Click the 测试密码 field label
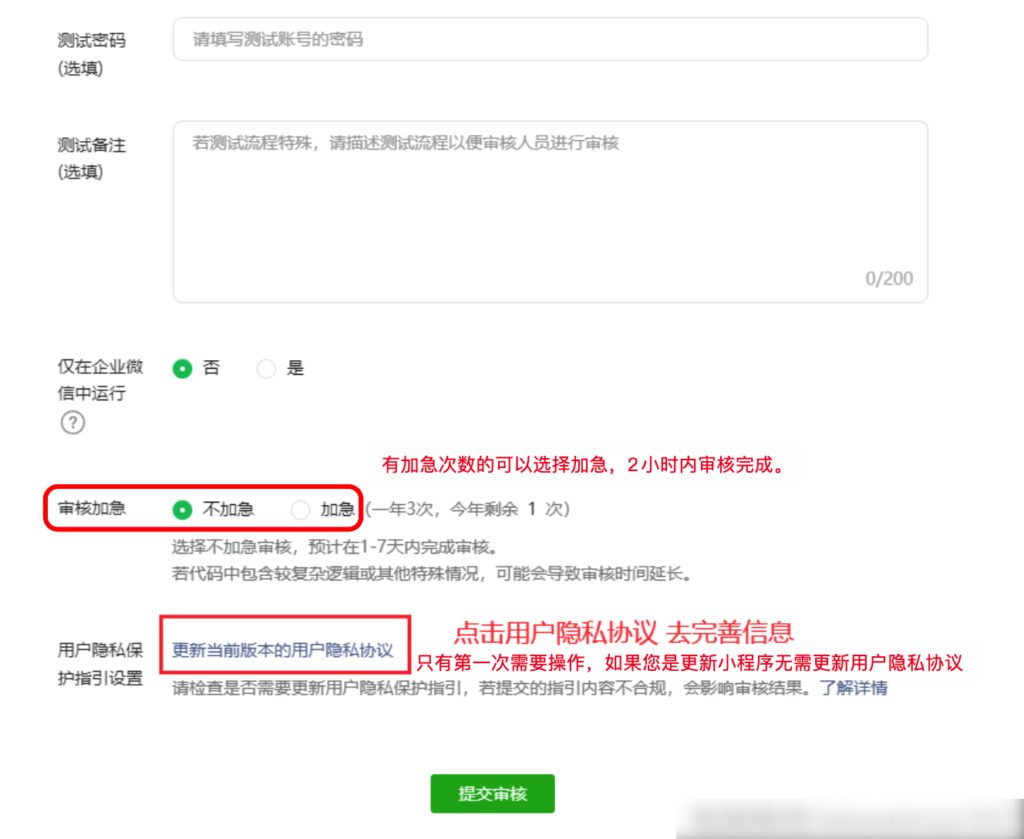1024x839 pixels. [92, 41]
